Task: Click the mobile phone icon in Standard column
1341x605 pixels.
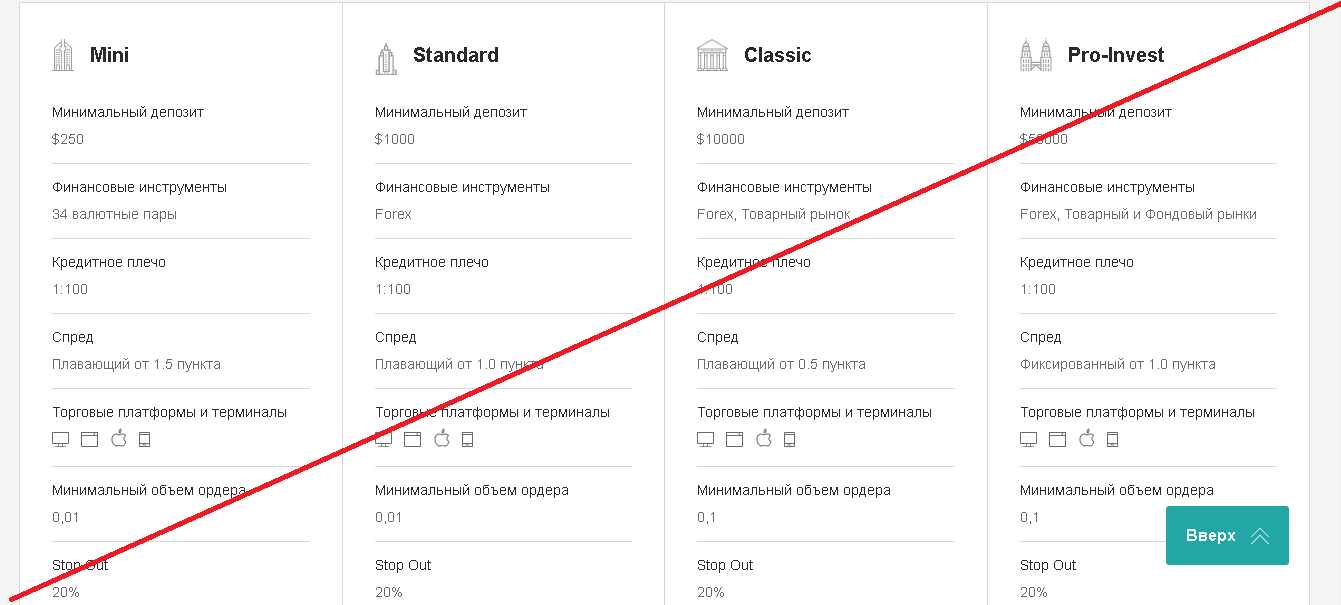Action: tap(467, 439)
